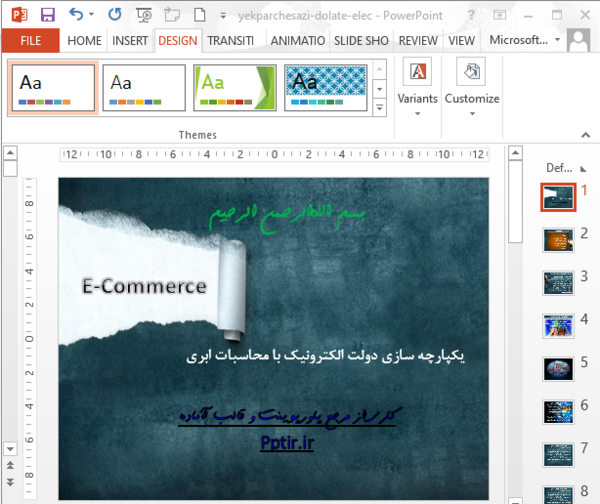600x504 pixels.
Task: Expand the full themes gallery
Action: 379,108
